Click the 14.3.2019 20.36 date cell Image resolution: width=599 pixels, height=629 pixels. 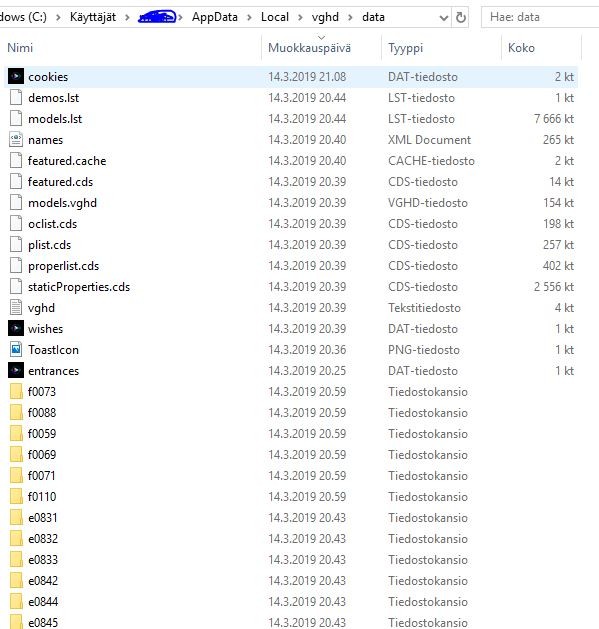tap(307, 350)
